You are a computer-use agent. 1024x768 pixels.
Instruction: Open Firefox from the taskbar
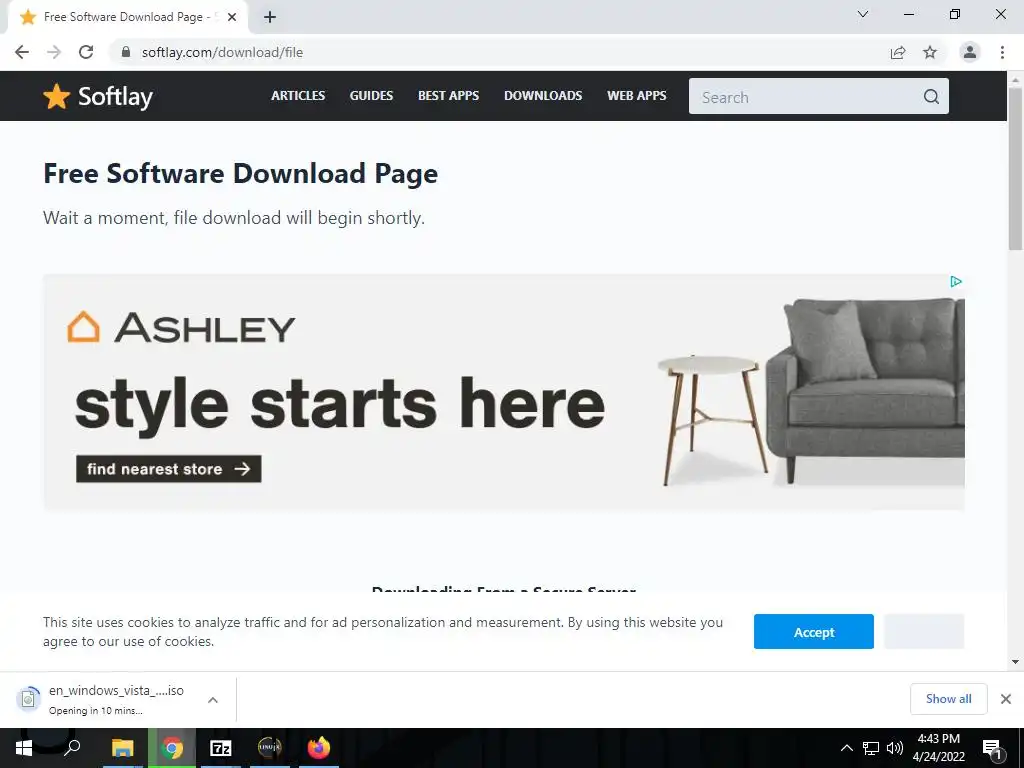point(319,748)
